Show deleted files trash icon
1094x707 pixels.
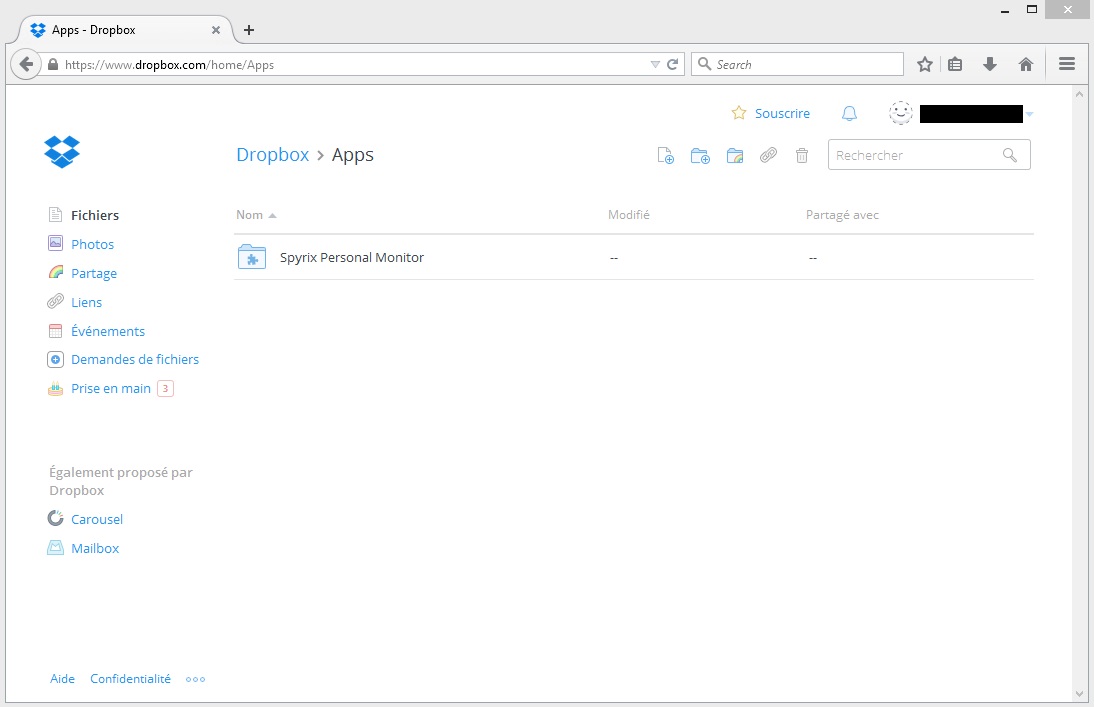(x=802, y=155)
